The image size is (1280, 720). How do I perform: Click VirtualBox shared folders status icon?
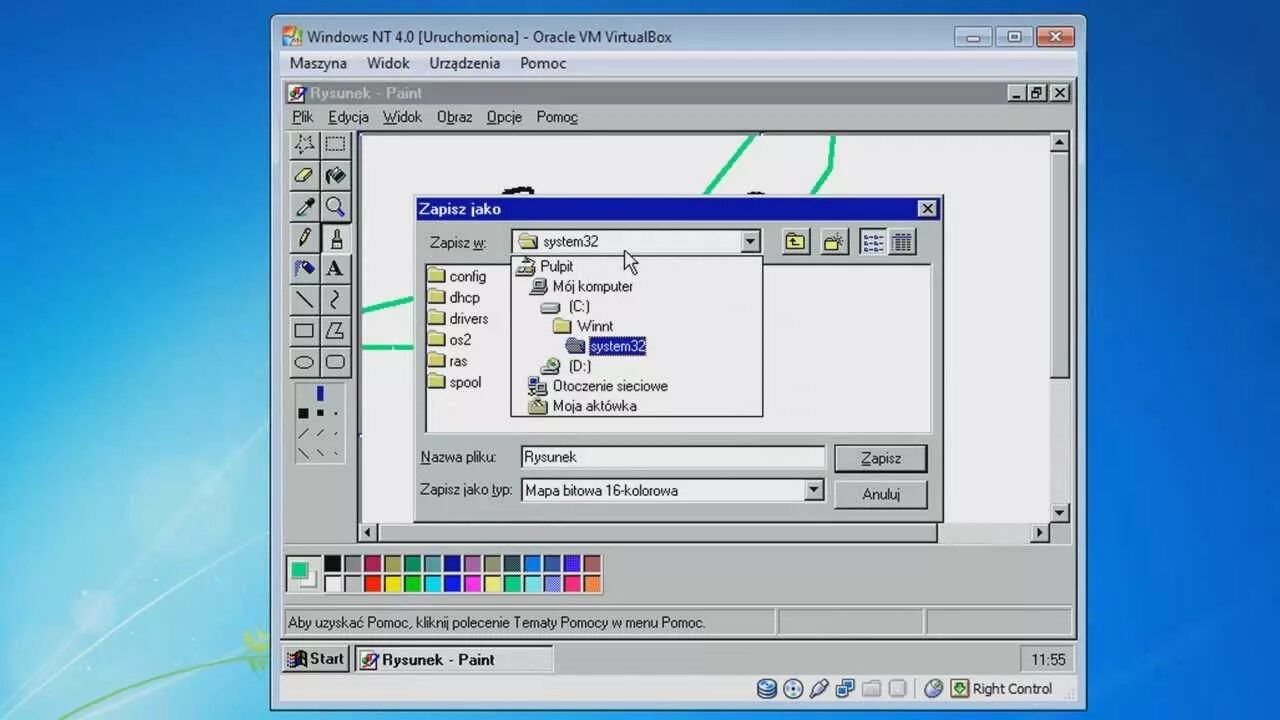pyautogui.click(x=871, y=688)
